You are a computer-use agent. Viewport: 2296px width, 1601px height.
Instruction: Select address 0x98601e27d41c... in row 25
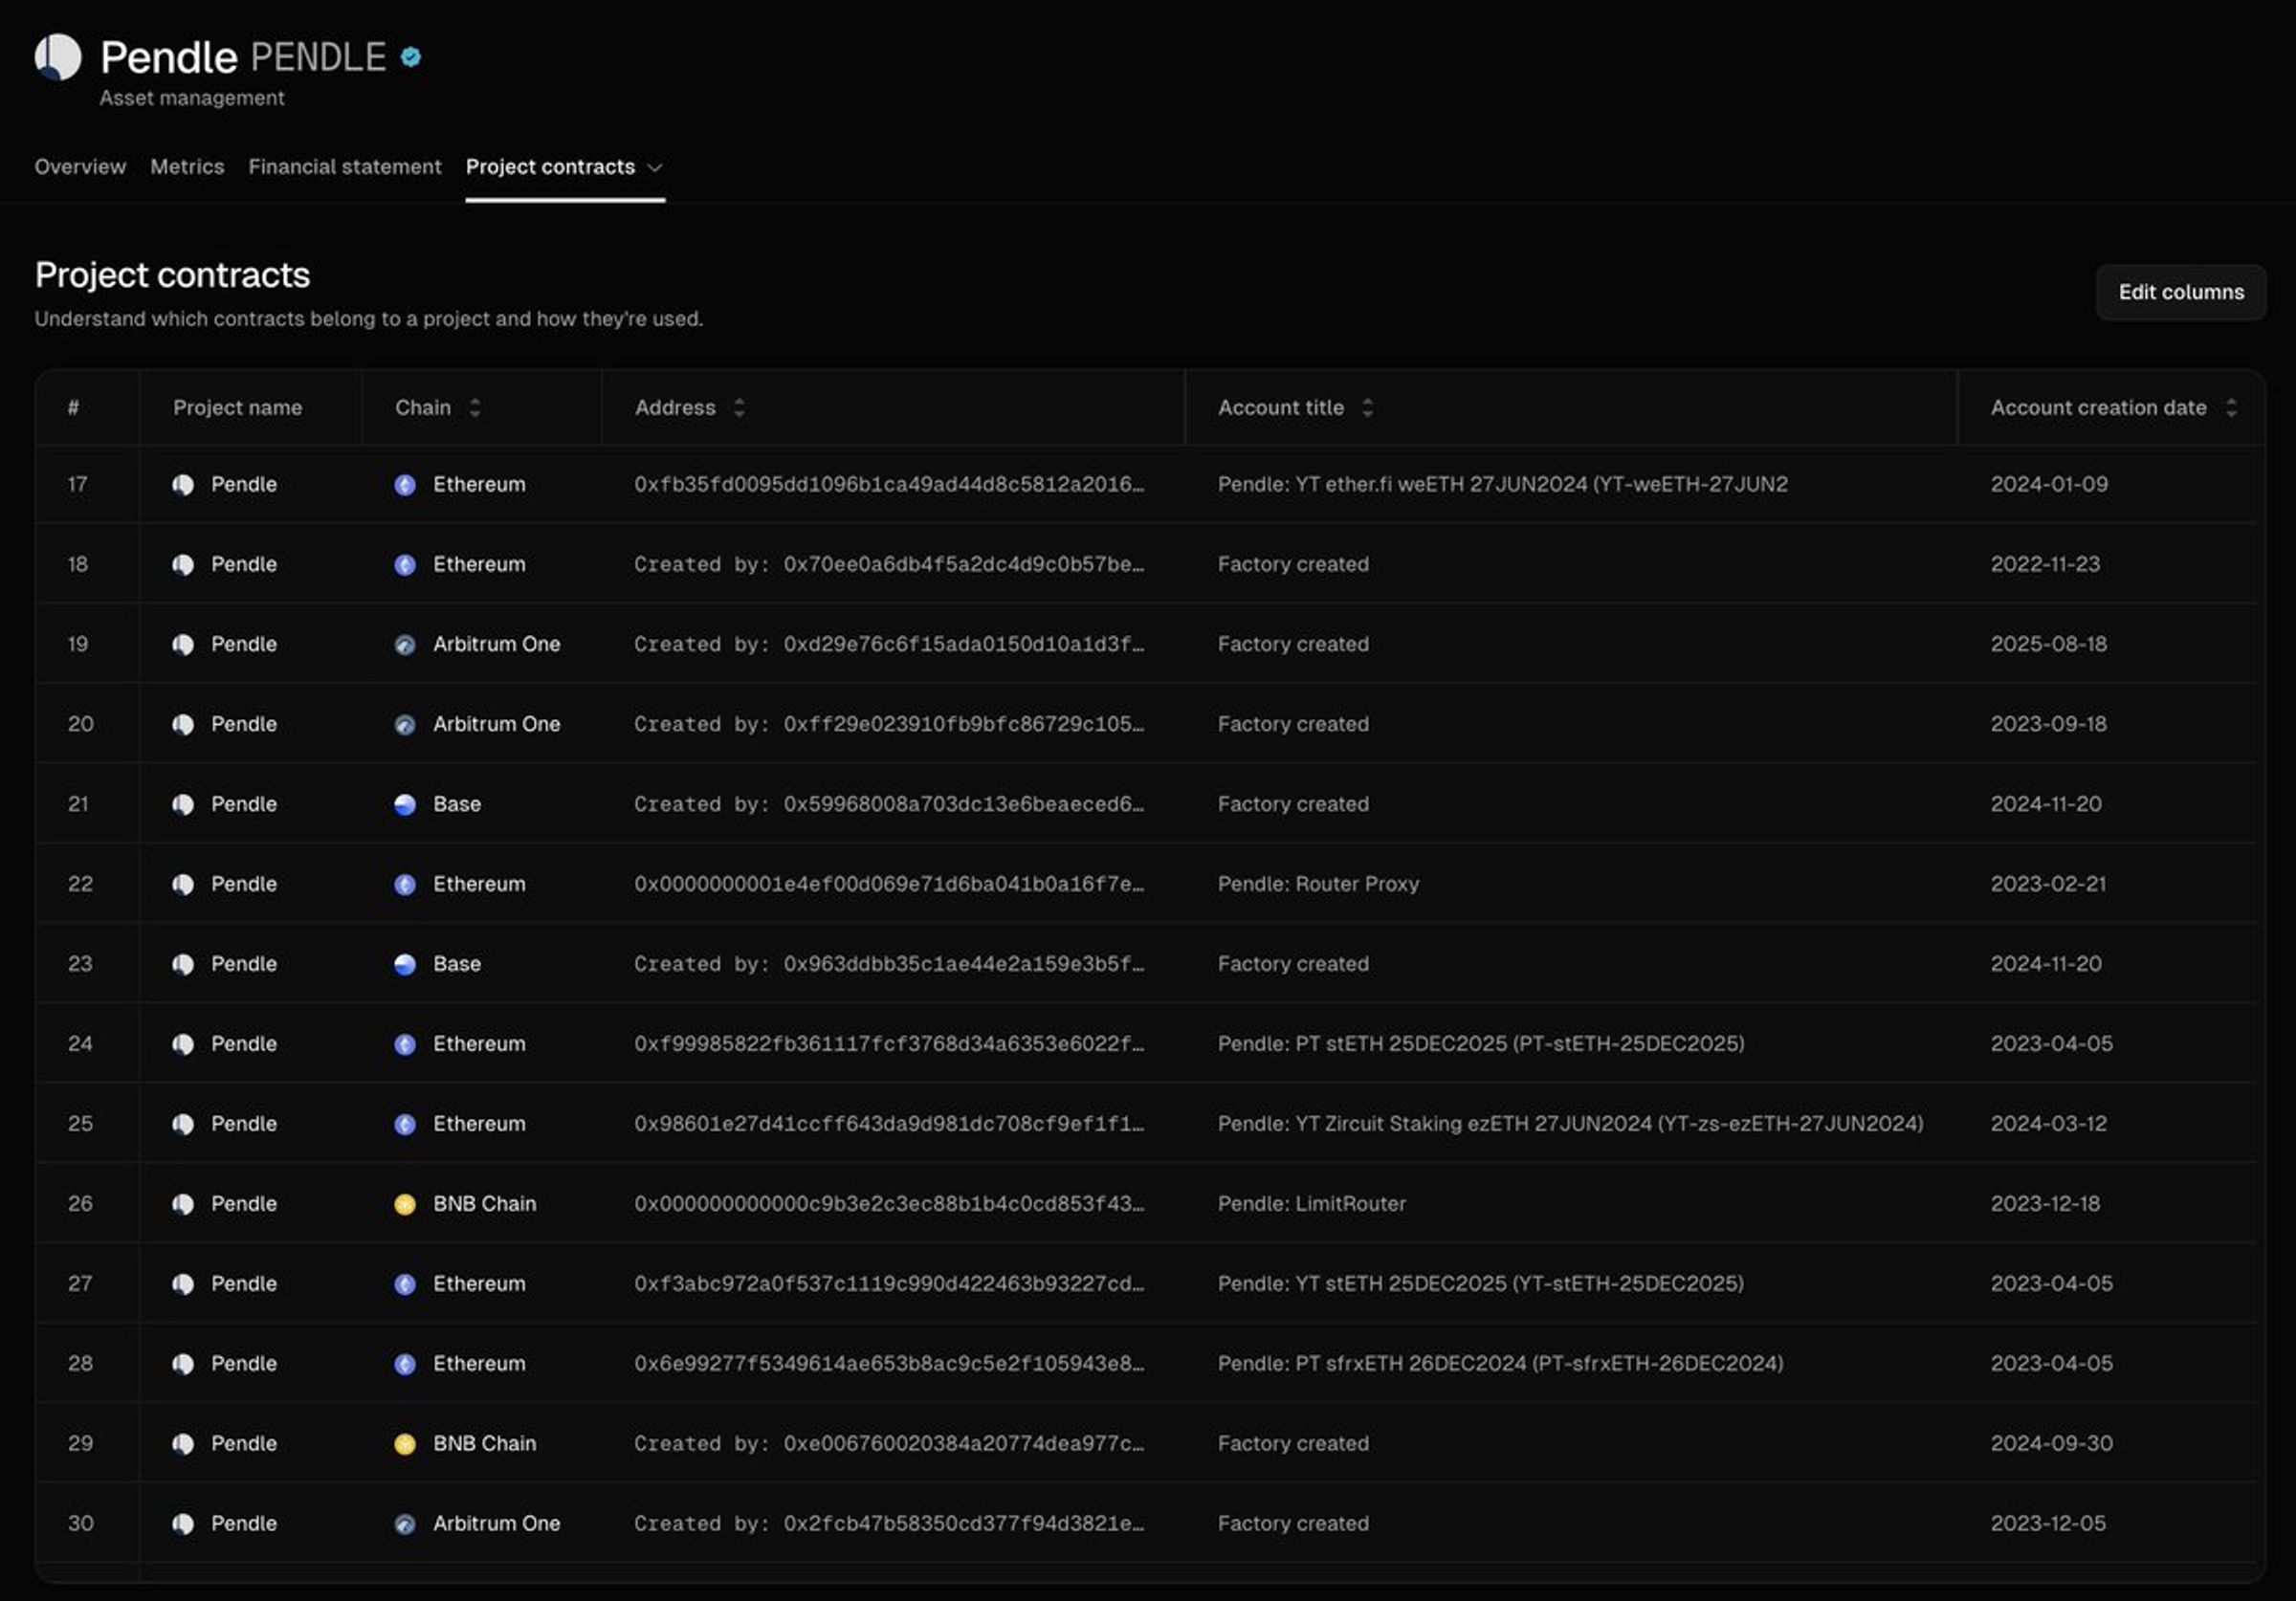click(x=889, y=1124)
